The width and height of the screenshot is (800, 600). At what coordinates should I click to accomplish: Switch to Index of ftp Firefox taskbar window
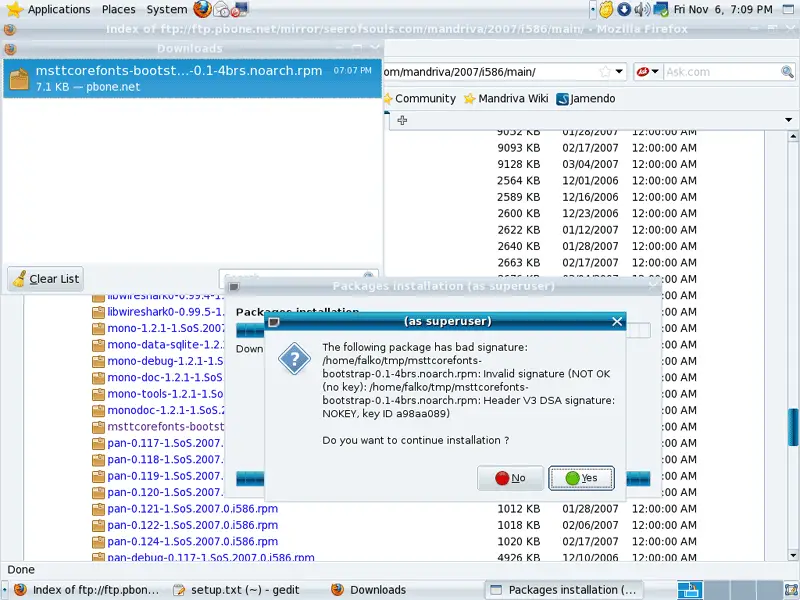(87, 590)
